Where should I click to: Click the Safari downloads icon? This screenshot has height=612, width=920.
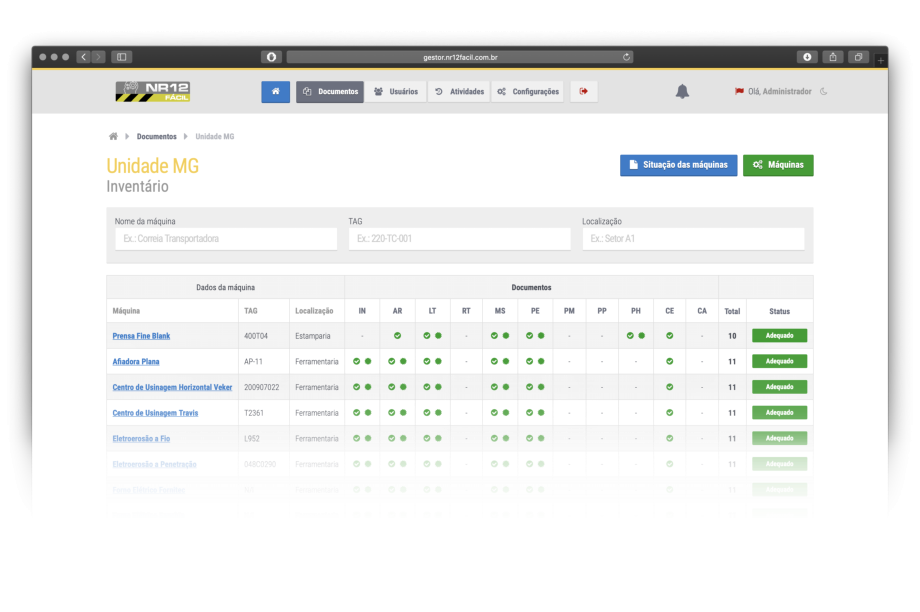[x=807, y=57]
